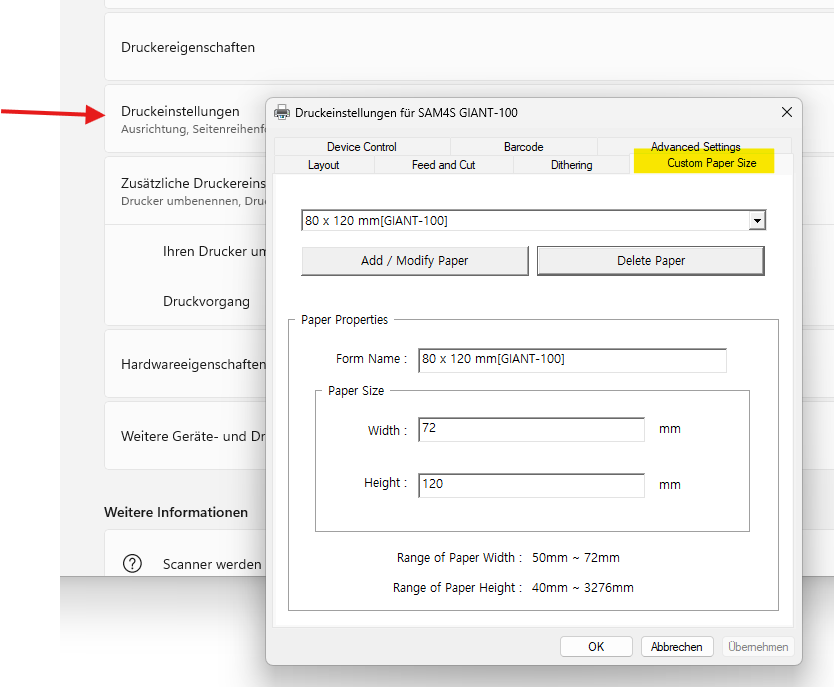Select the Advanced Settings tab
The image size is (834, 687).
point(695,146)
